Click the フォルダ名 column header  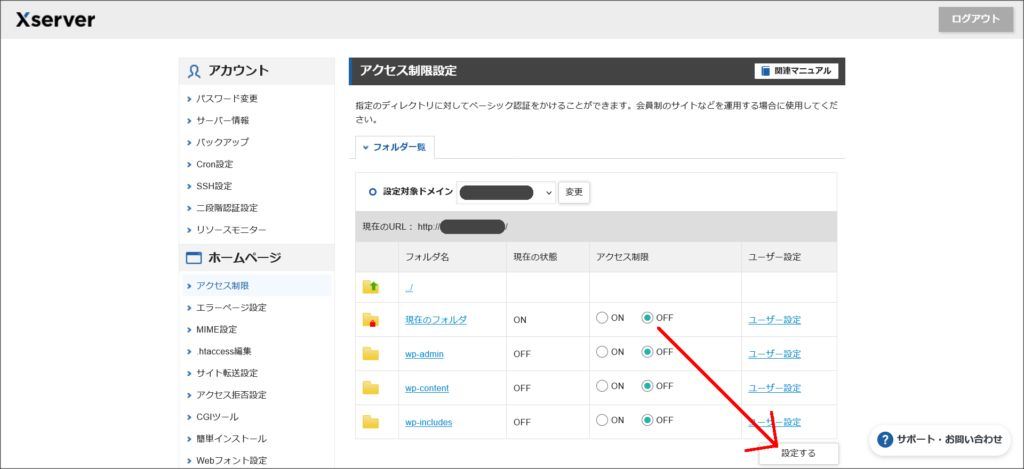click(x=427, y=257)
